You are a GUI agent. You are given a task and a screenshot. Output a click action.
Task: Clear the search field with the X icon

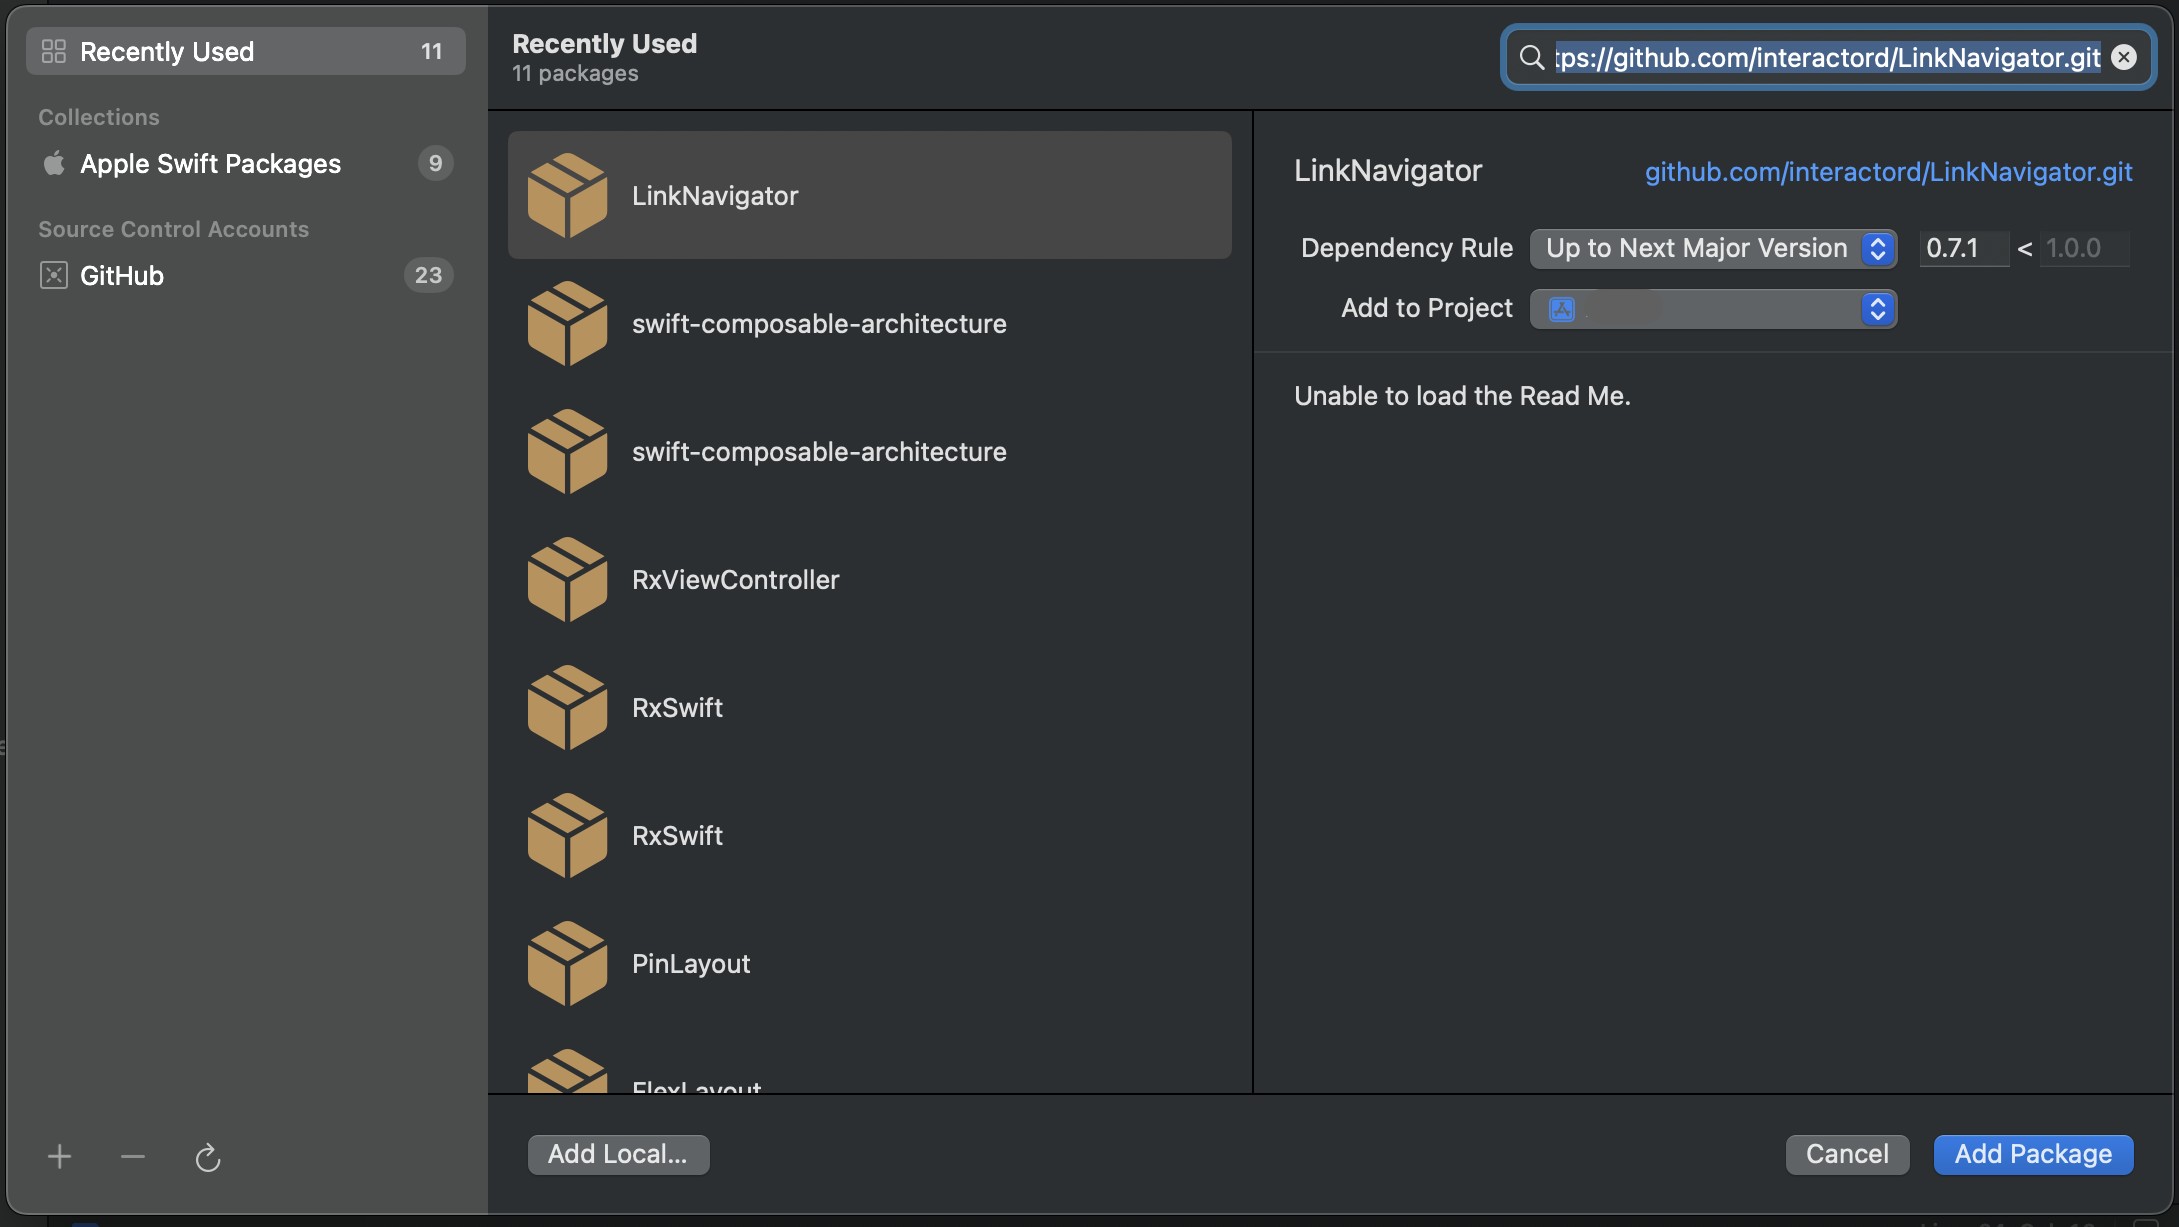coord(2124,58)
